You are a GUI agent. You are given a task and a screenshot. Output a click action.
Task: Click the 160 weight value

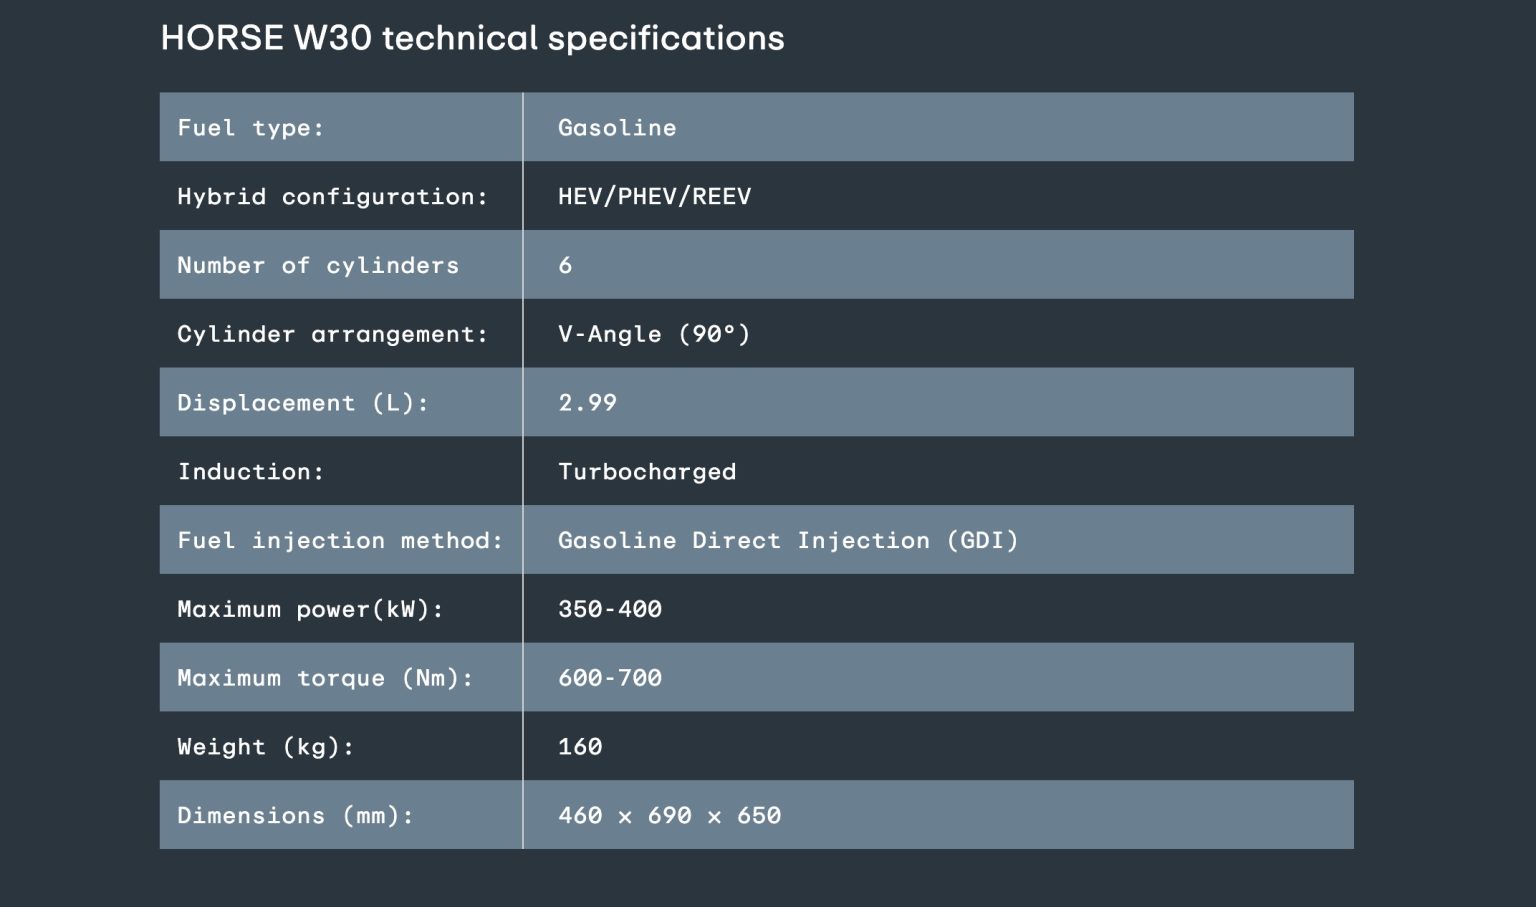pos(580,746)
